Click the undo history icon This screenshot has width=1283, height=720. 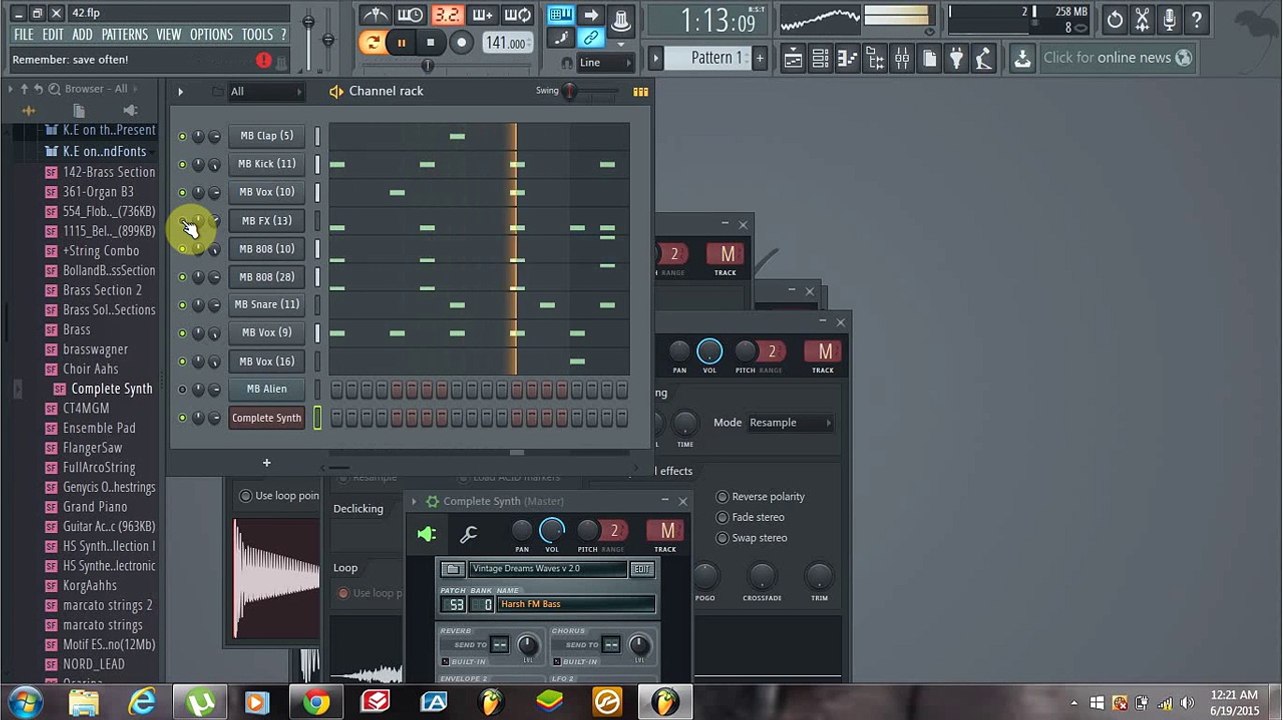click(1114, 19)
